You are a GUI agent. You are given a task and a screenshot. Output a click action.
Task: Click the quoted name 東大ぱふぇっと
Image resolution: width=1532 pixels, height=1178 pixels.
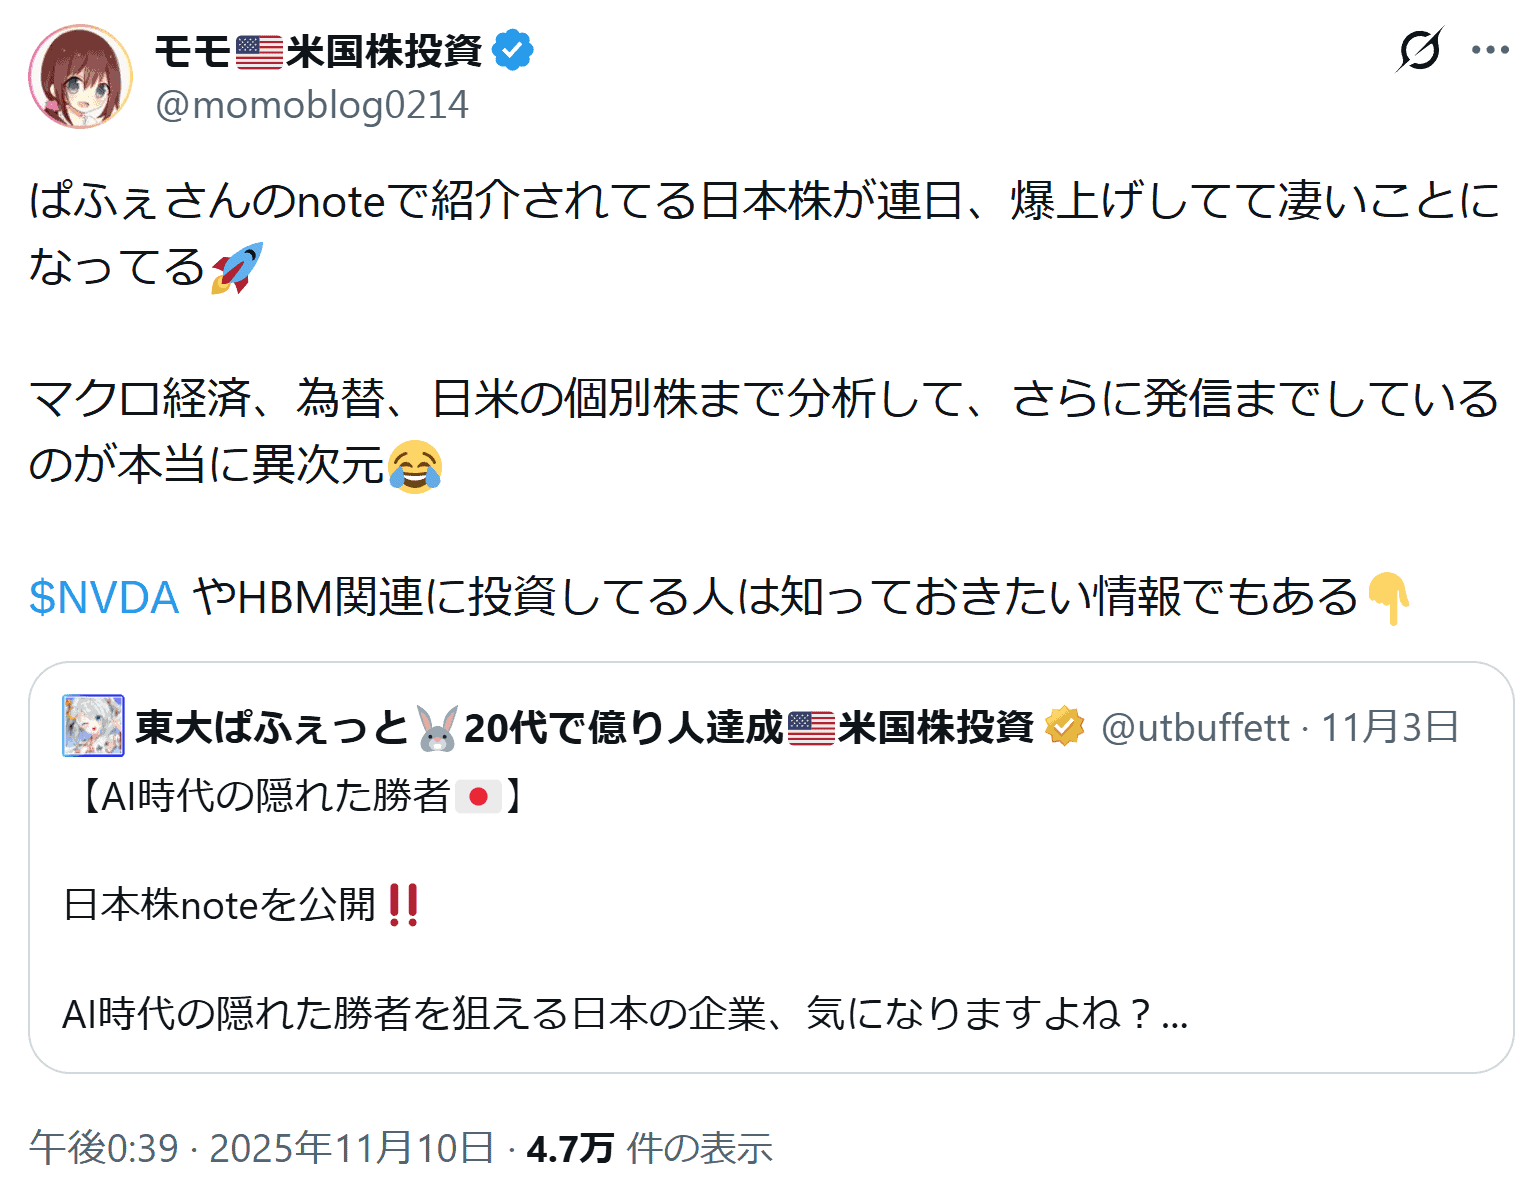point(272,727)
